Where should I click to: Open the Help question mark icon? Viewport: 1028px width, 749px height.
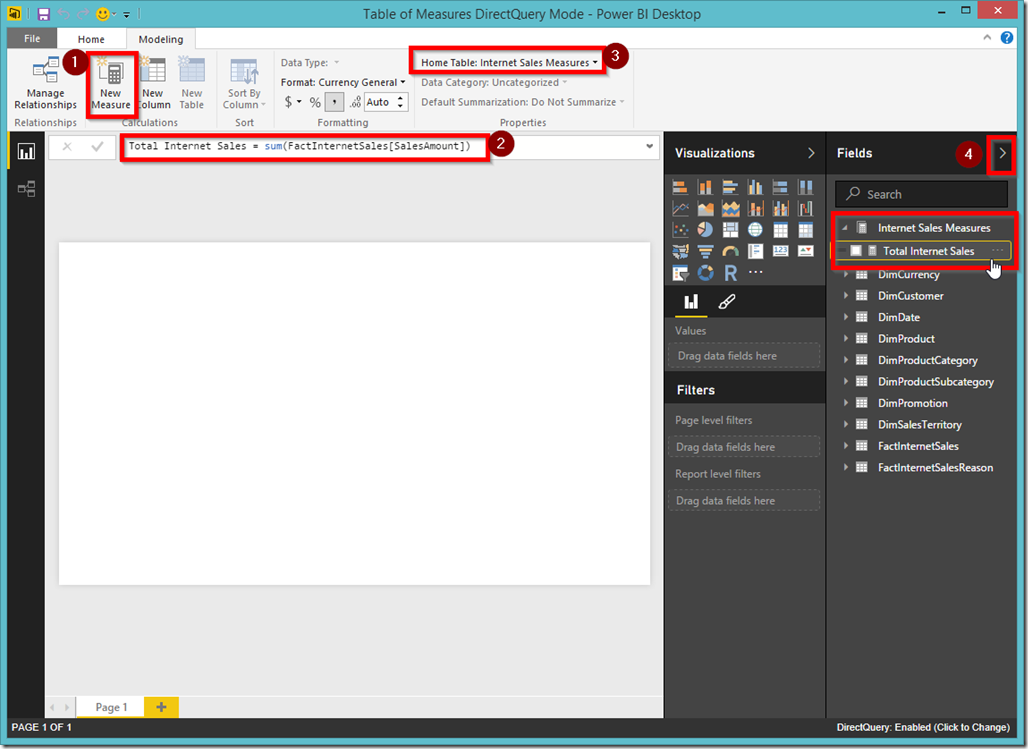pos(1006,38)
